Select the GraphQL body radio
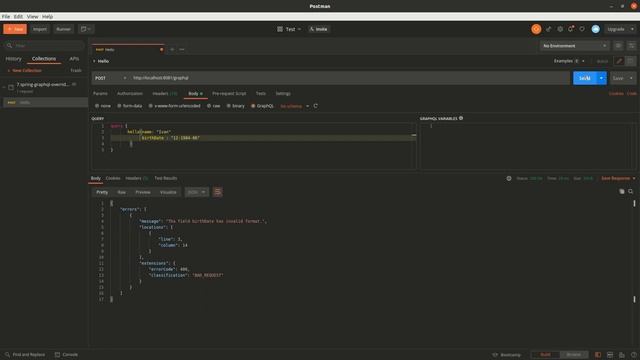The height and width of the screenshot is (360, 640). [x=253, y=106]
